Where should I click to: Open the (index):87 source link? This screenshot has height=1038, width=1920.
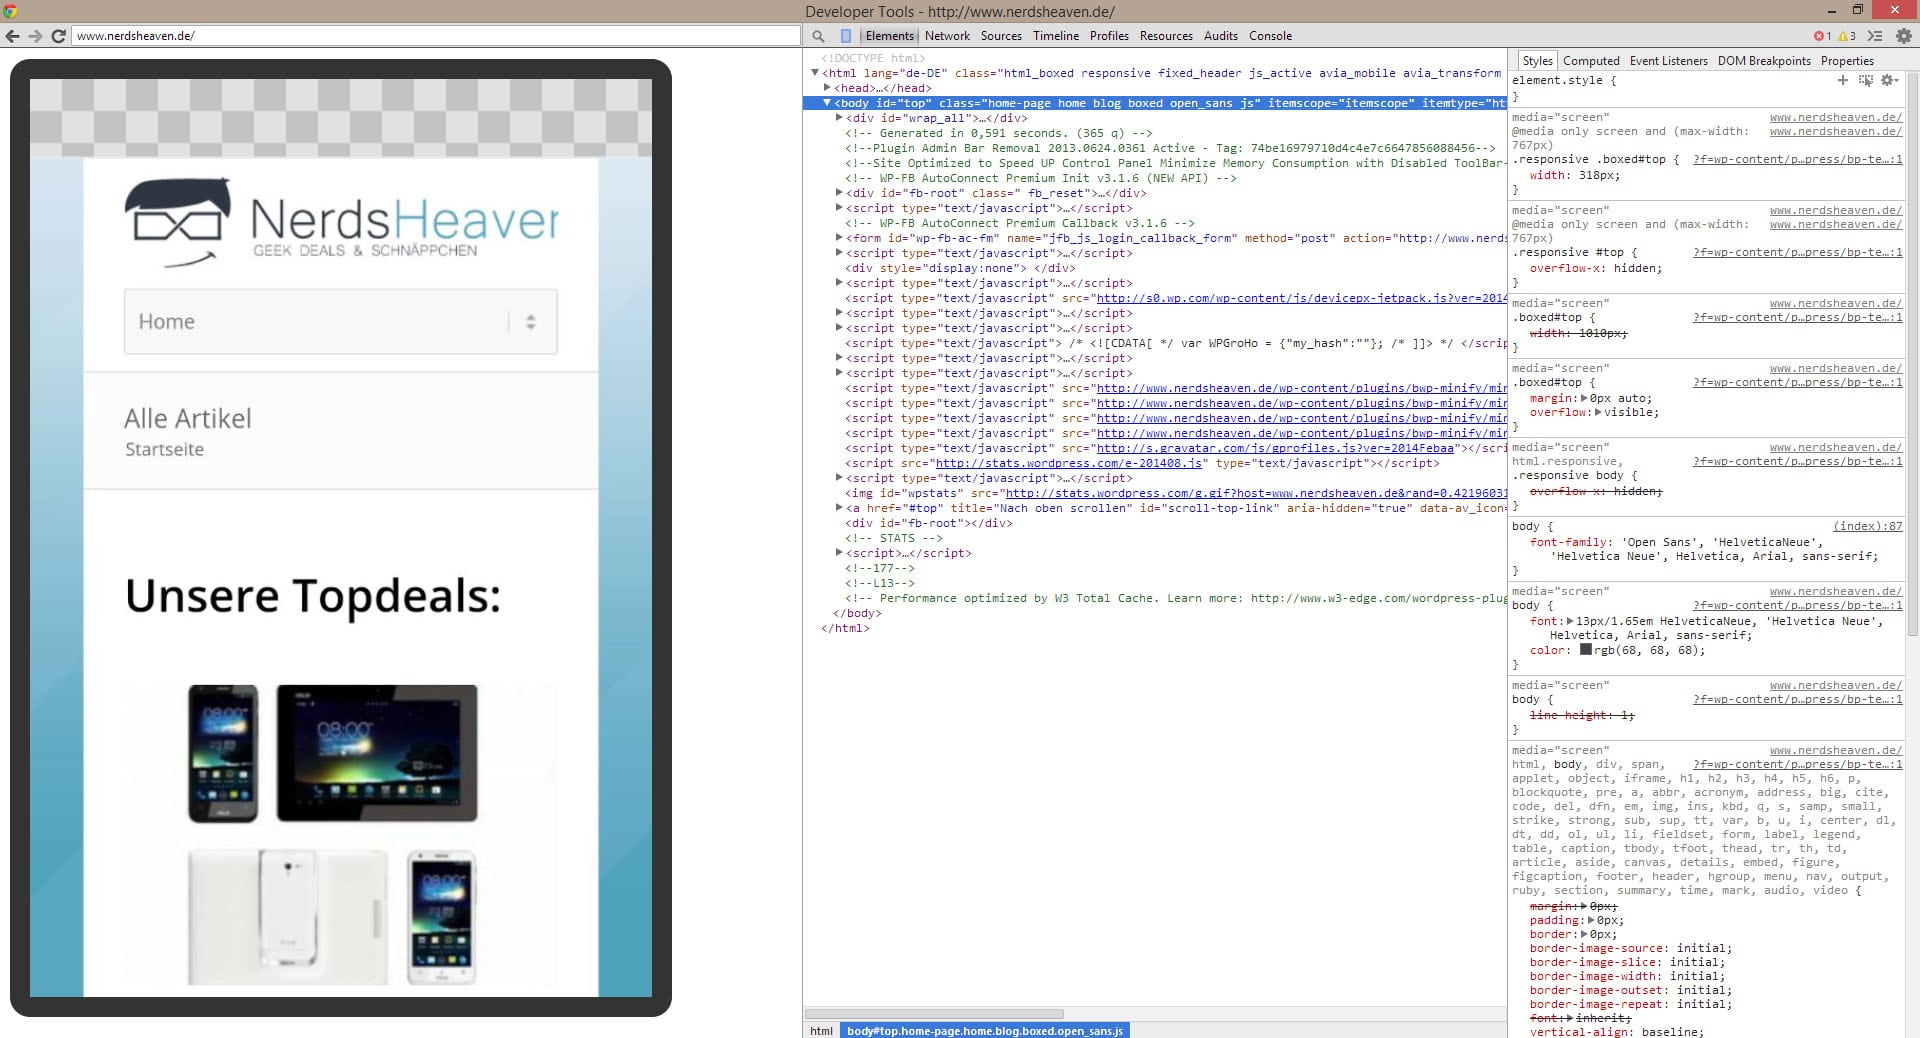[1868, 526]
